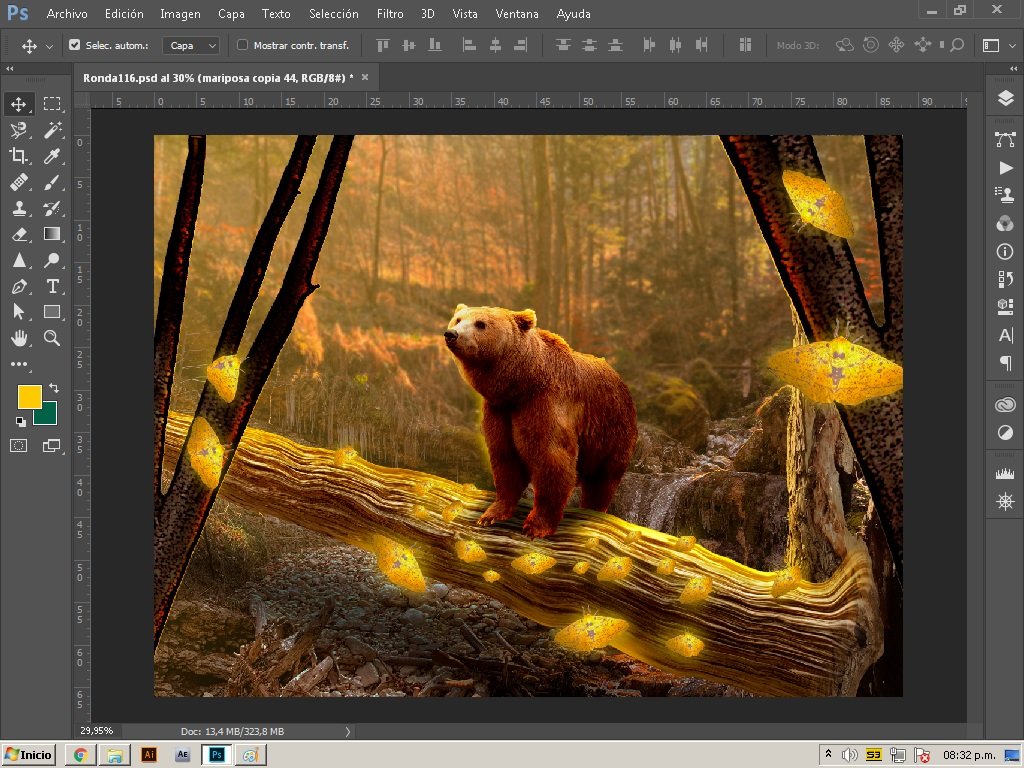Click the search magnifier in options bar
Screen dimensions: 1024x768
point(957,45)
